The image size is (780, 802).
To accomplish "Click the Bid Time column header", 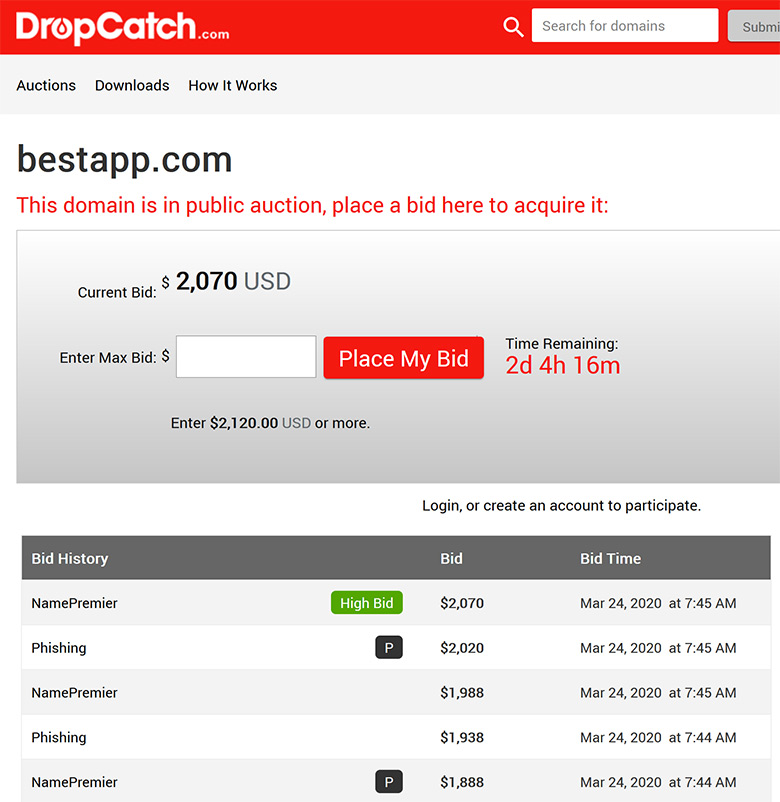I will click(610, 559).
